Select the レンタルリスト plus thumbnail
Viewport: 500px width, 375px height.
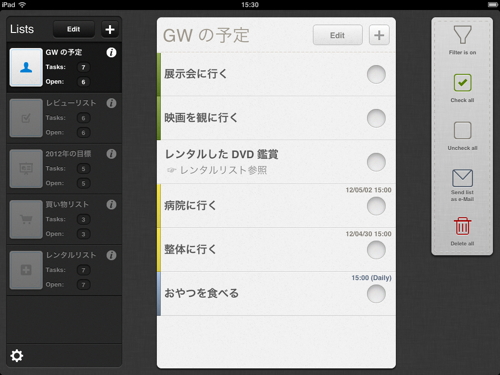[26, 270]
